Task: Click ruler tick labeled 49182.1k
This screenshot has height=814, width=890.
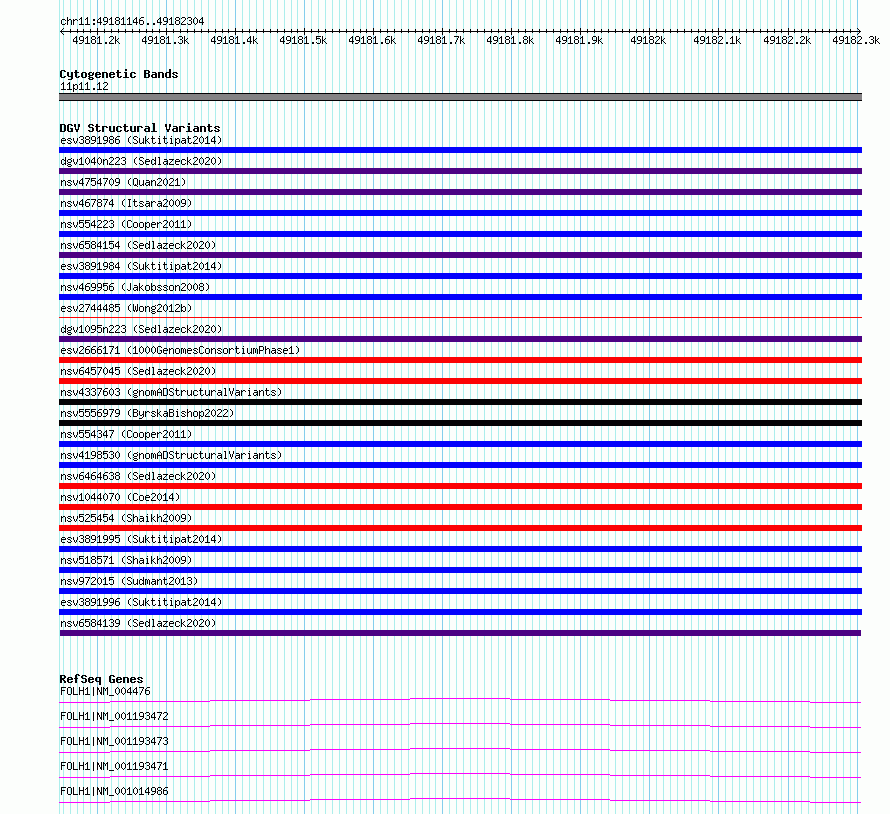Action: (717, 40)
